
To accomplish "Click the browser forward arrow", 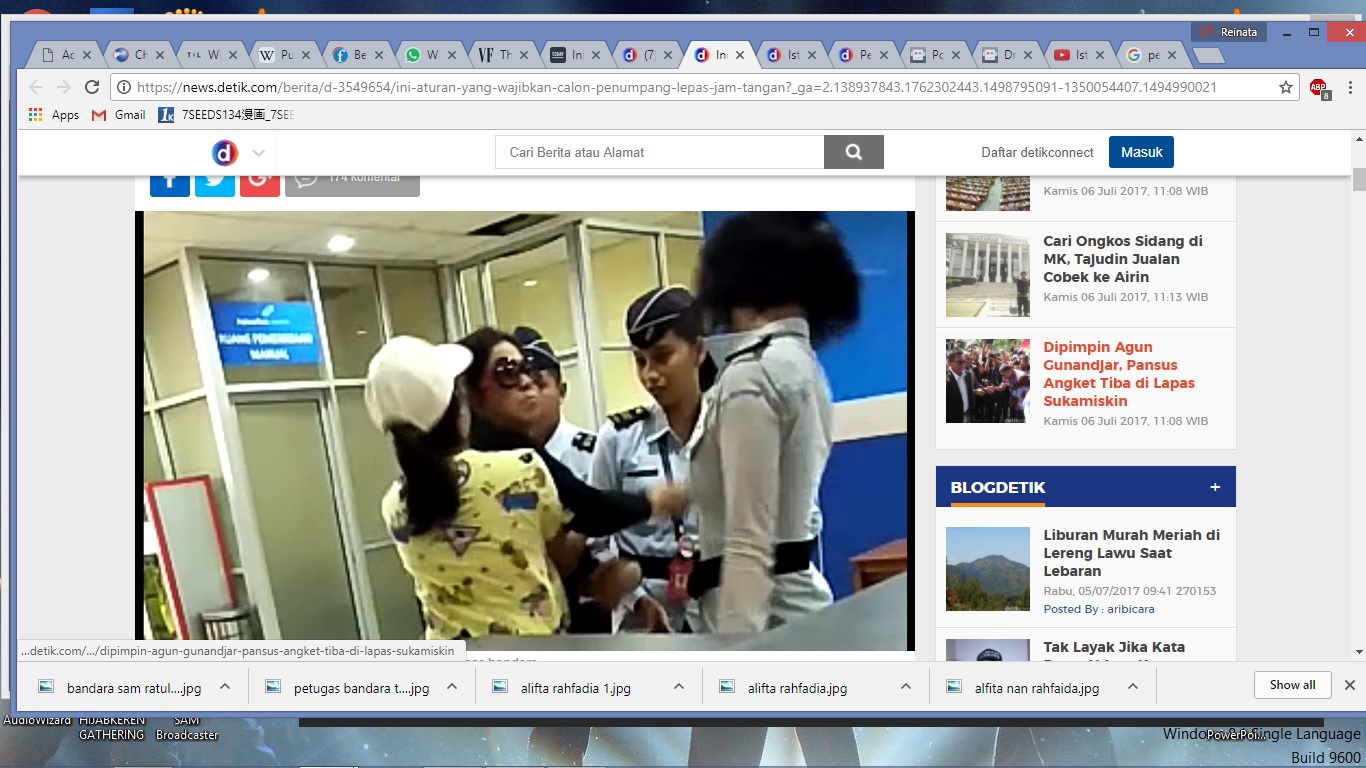I will (64, 87).
